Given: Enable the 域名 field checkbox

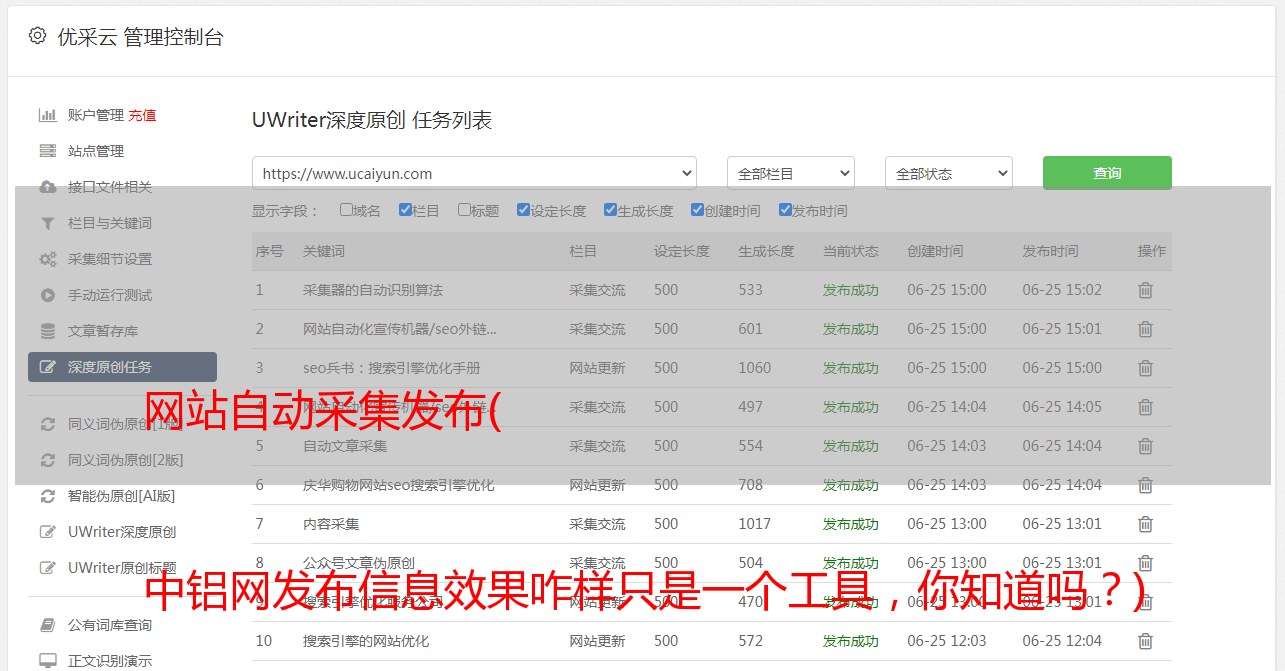Looking at the screenshot, I should tap(346, 210).
